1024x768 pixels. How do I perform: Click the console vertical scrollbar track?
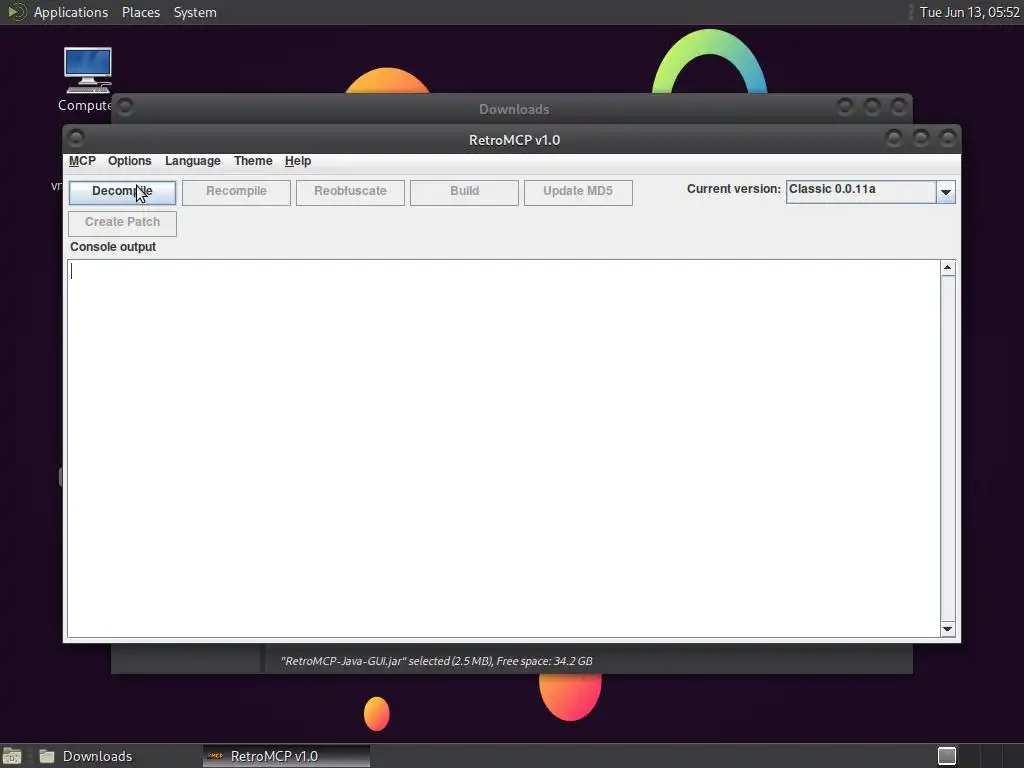coord(948,448)
